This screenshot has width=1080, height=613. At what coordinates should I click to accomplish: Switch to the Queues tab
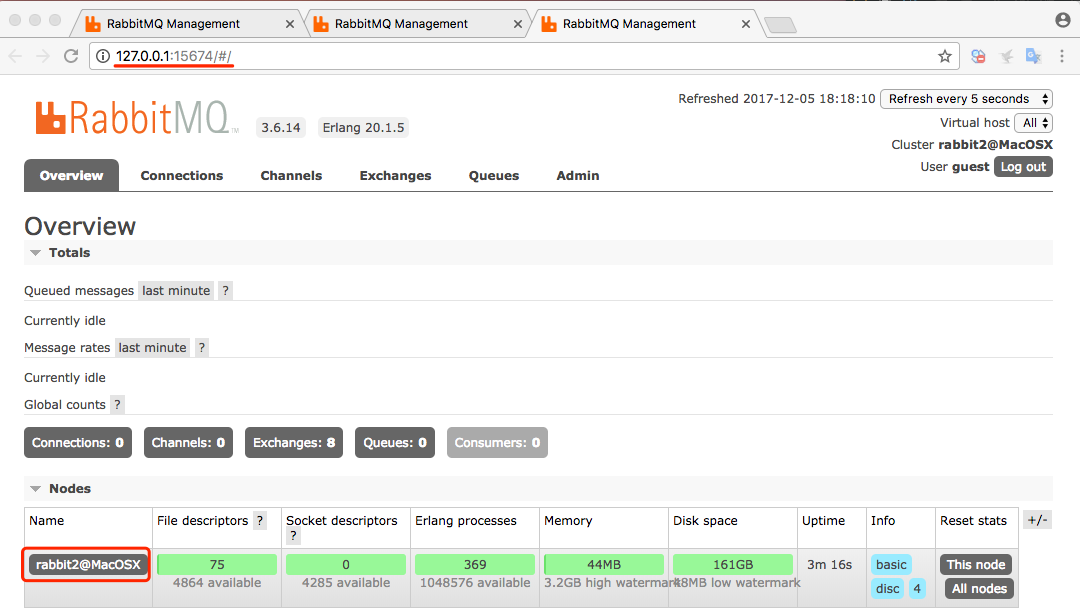tap(494, 176)
